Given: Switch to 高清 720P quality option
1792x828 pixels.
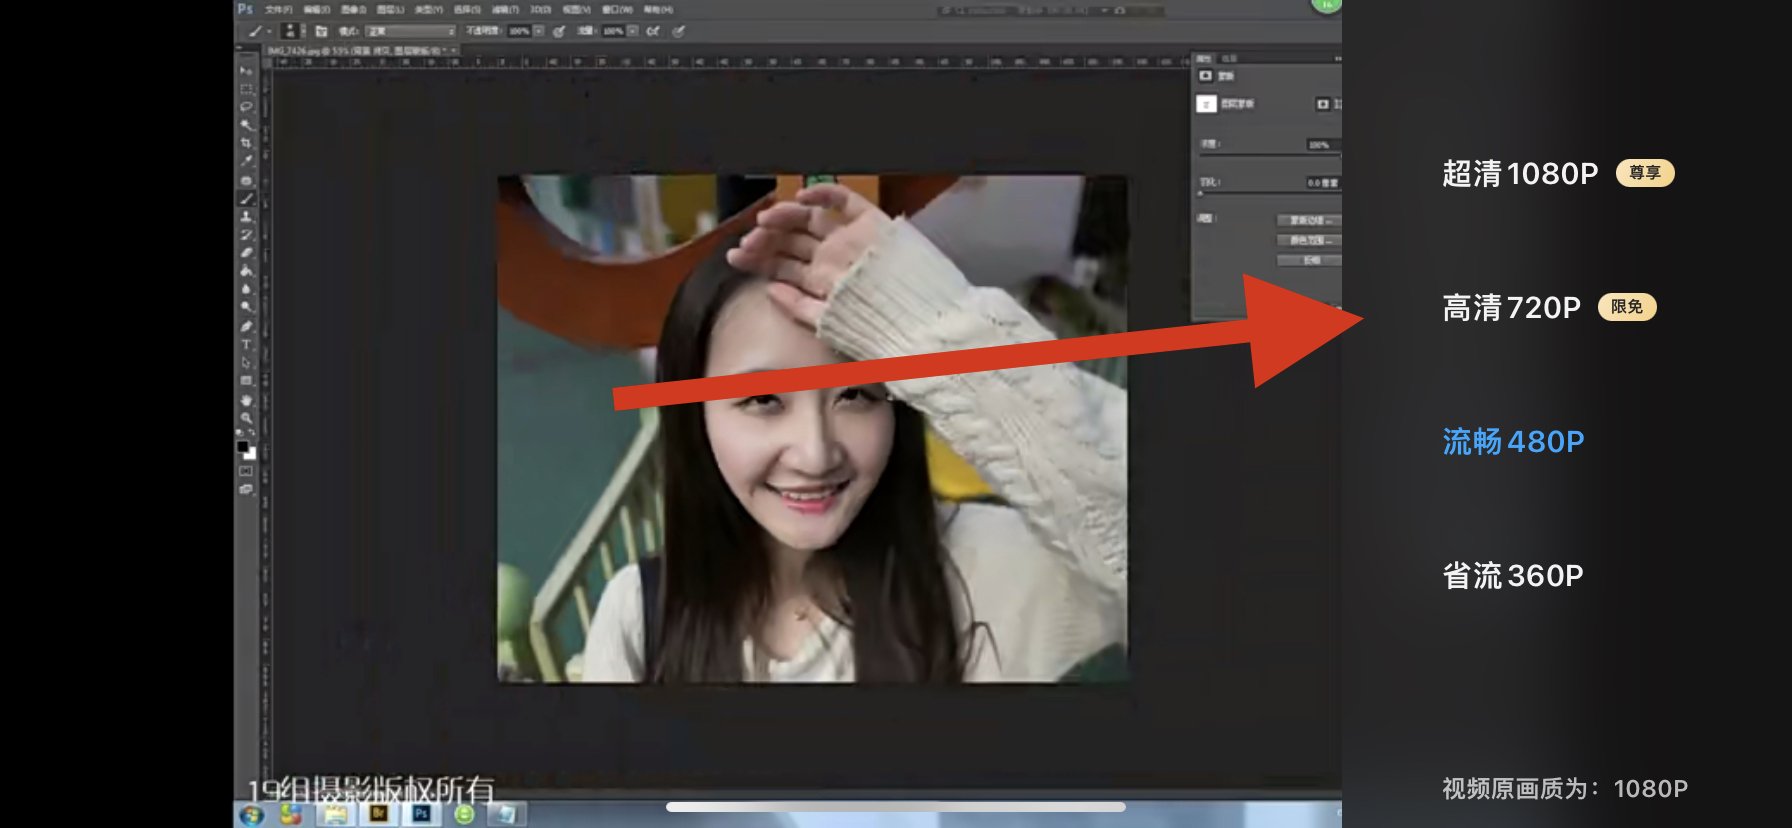Looking at the screenshot, I should click(1511, 308).
